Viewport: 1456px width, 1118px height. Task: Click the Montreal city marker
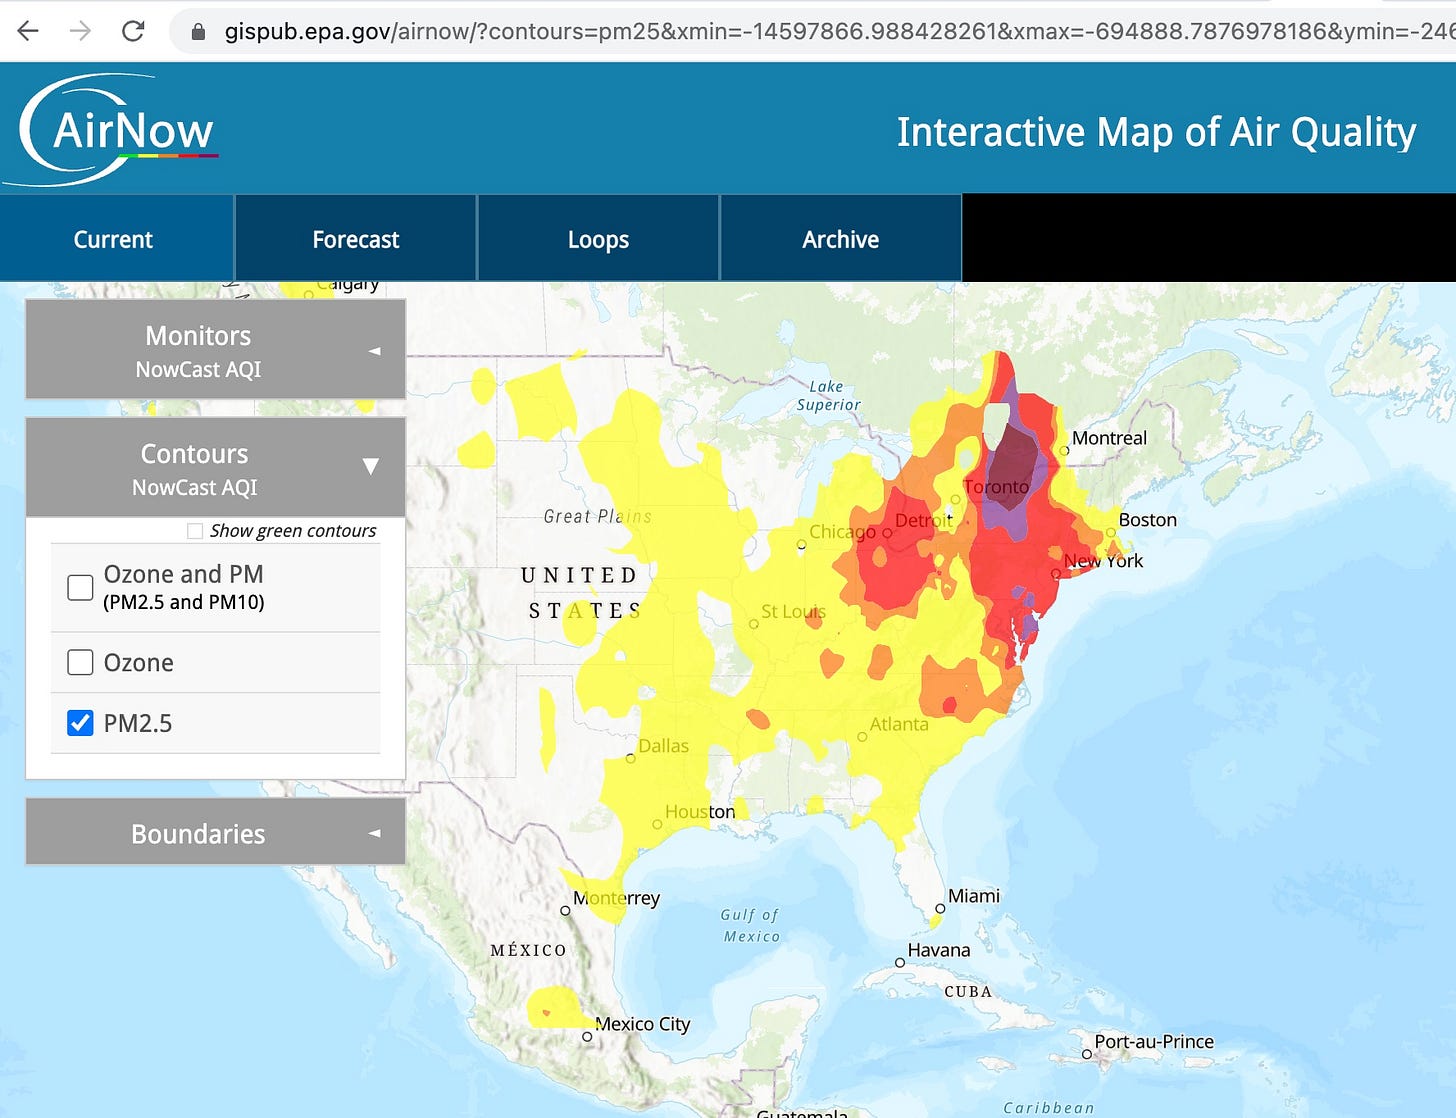1065,451
